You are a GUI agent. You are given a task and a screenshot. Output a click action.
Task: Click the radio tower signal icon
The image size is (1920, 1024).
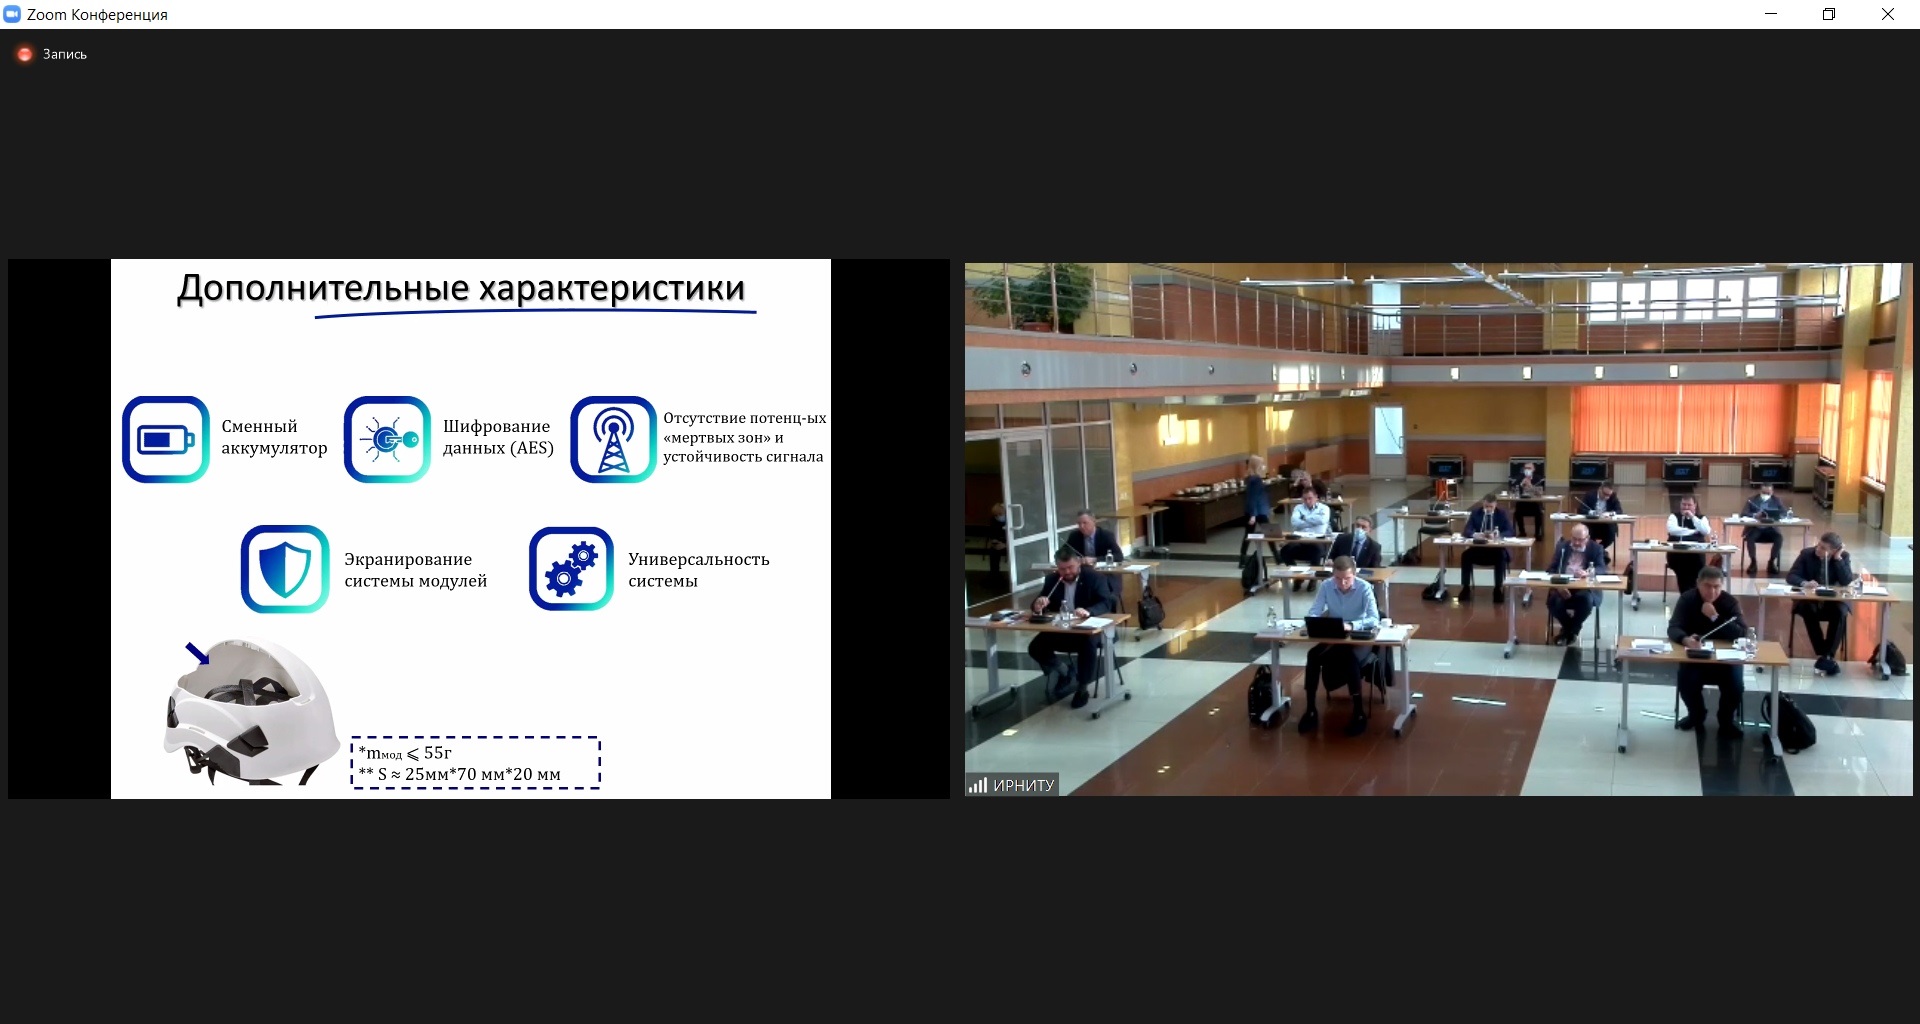(614, 439)
